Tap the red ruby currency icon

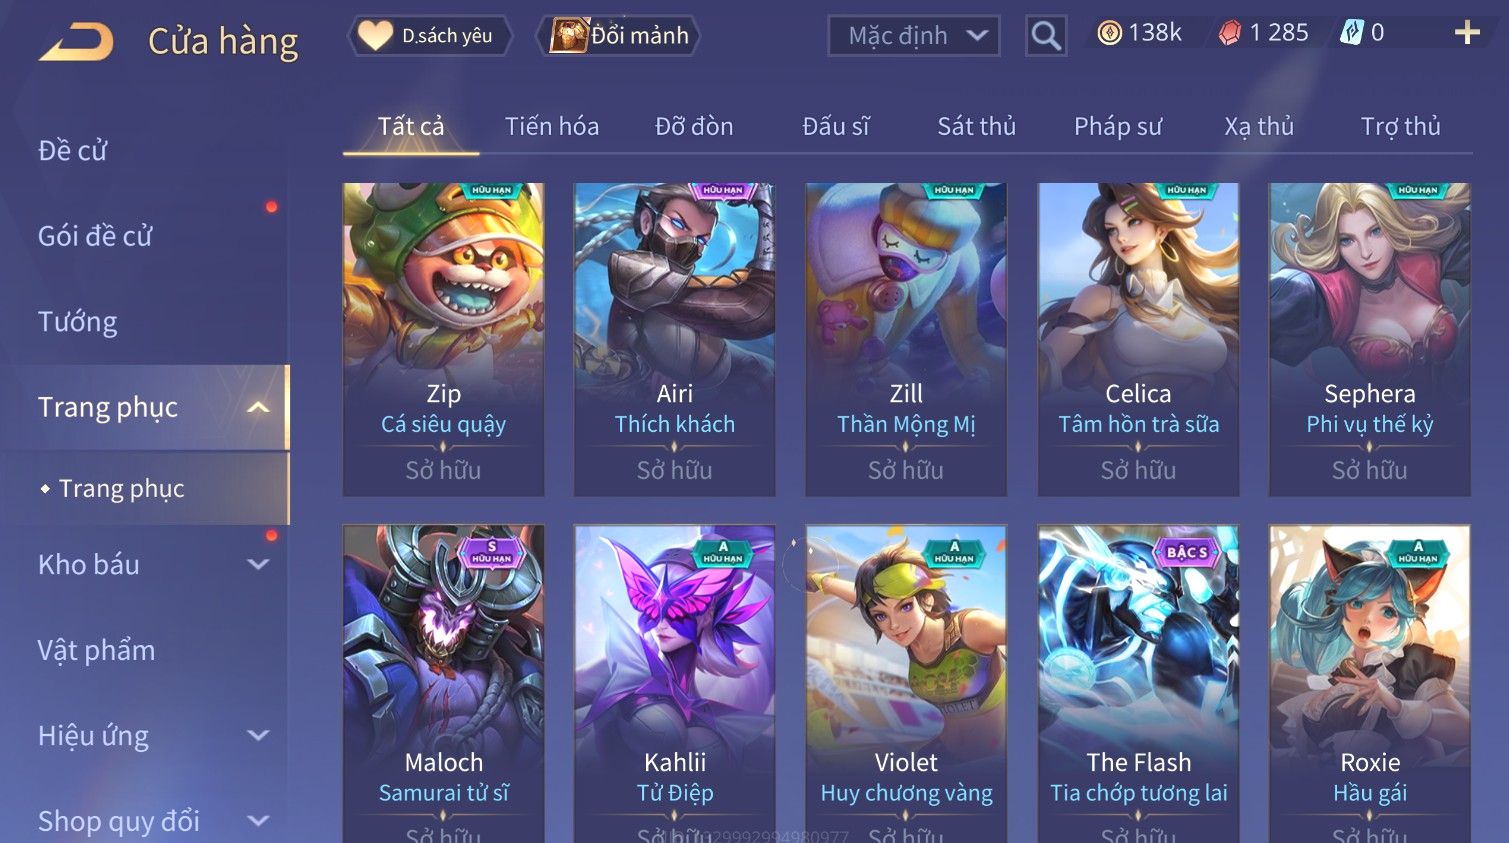coord(1229,34)
